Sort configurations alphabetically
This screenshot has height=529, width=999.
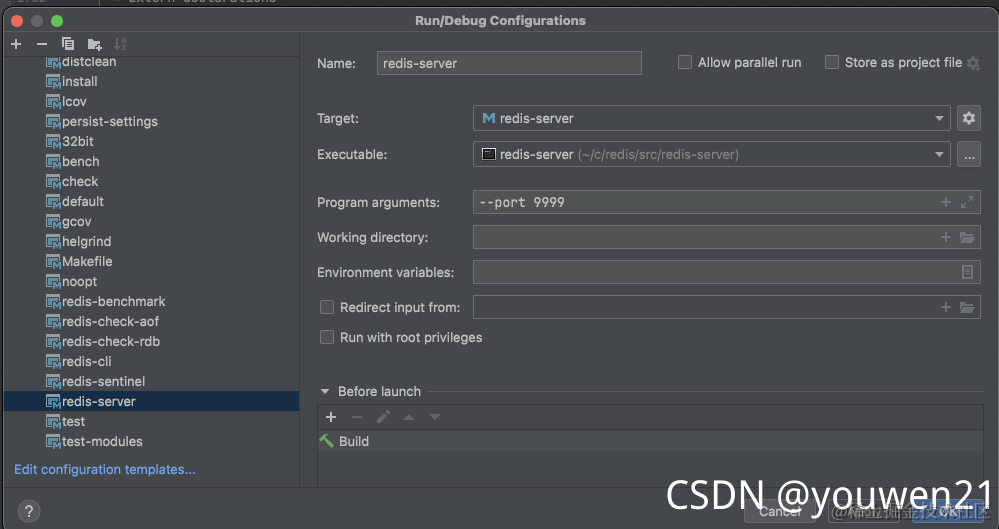(120, 44)
